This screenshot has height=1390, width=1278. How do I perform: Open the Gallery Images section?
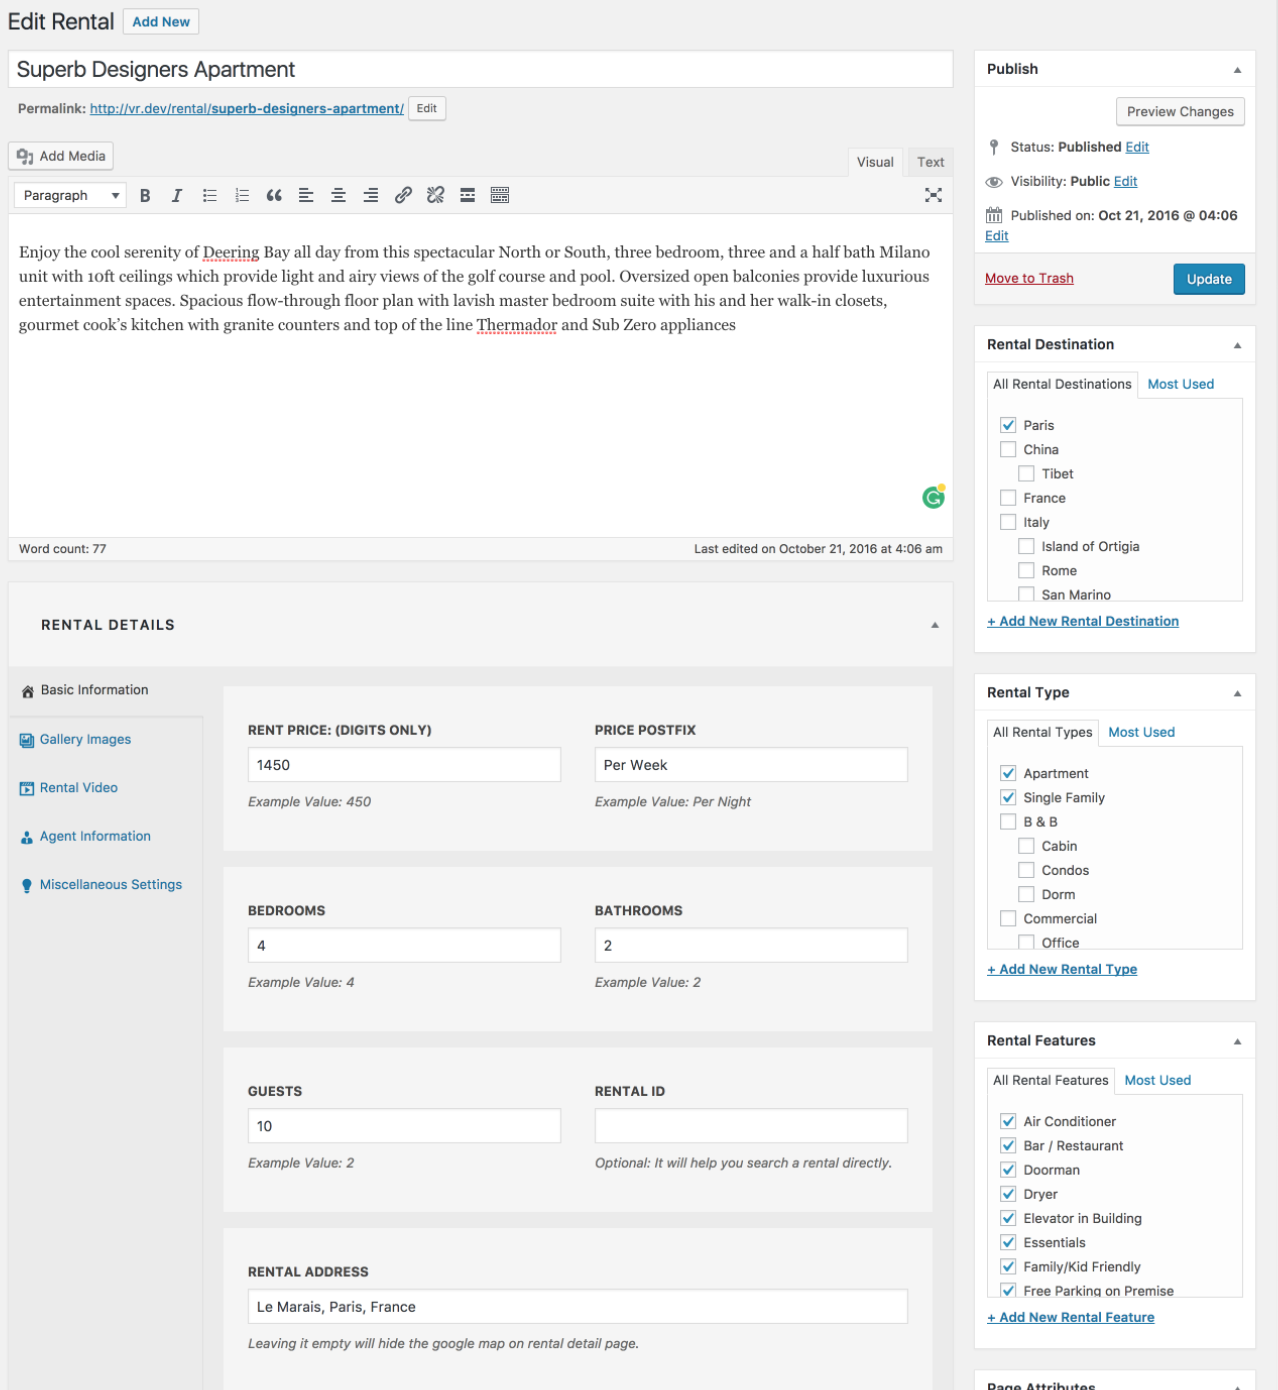tap(85, 739)
